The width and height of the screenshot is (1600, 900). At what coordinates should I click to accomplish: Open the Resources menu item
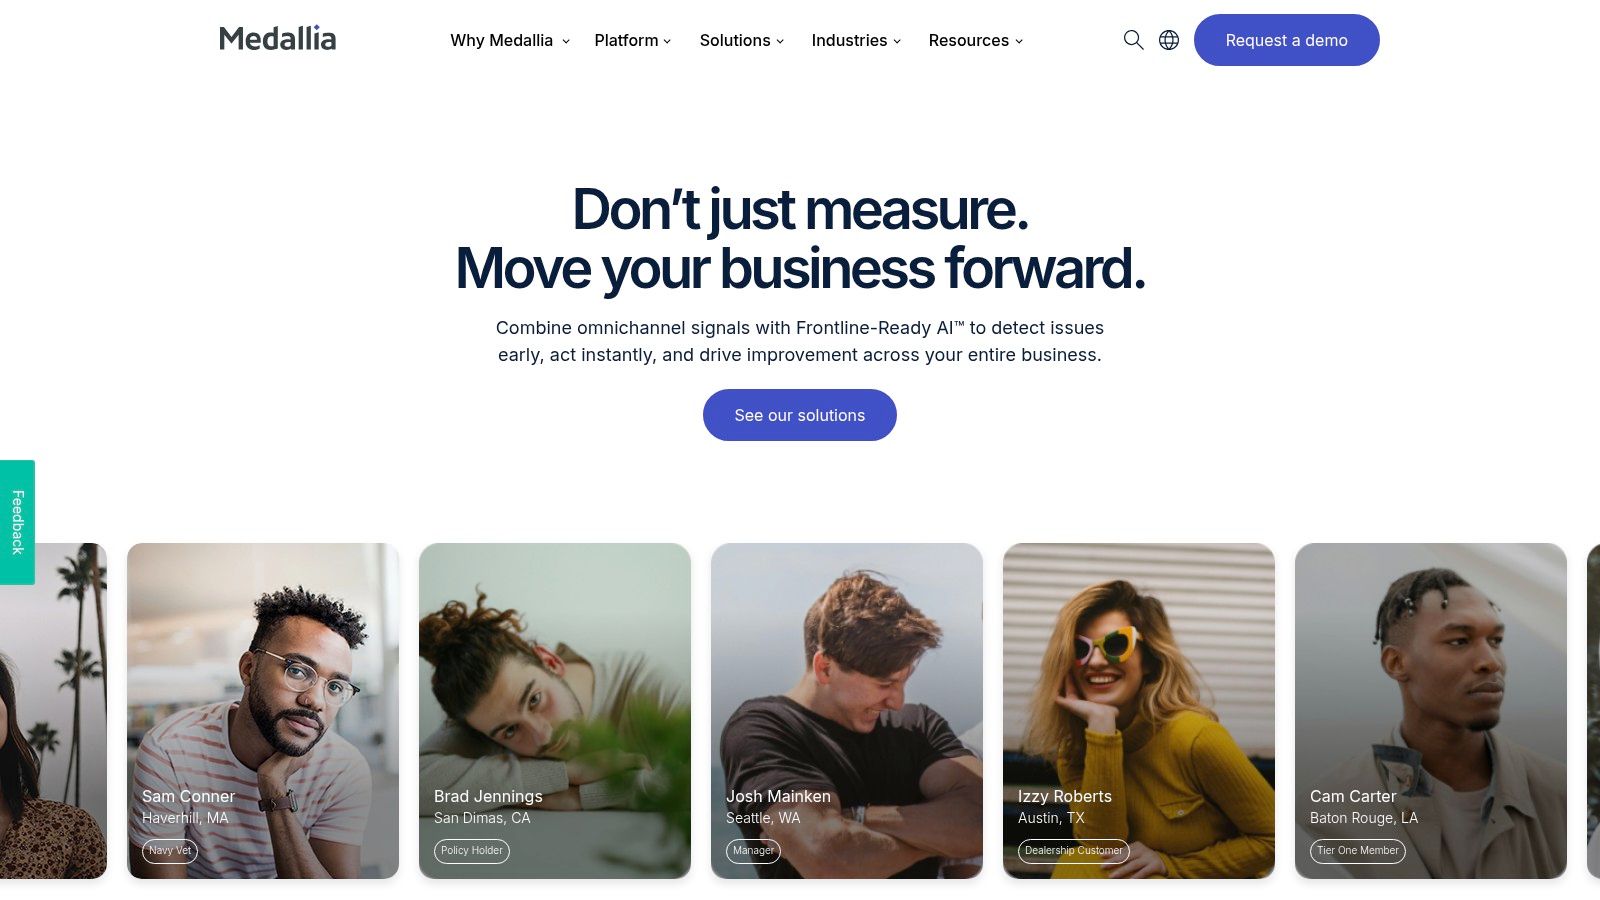976,40
